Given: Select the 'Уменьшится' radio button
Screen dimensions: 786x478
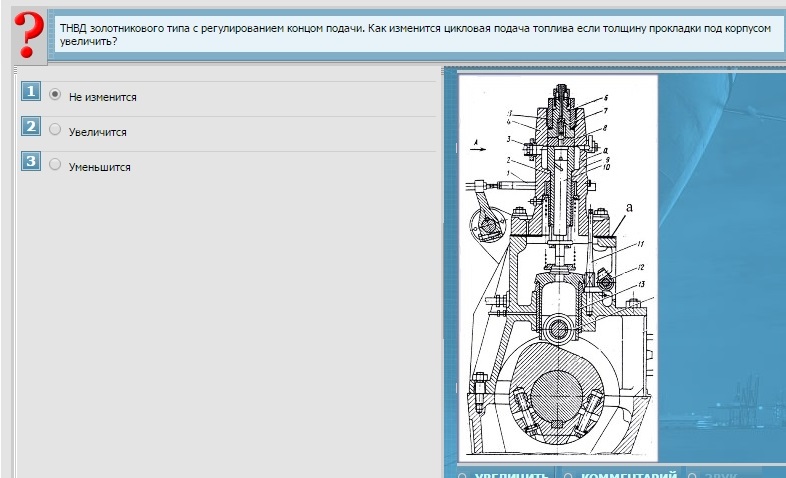Looking at the screenshot, I should click(x=55, y=164).
